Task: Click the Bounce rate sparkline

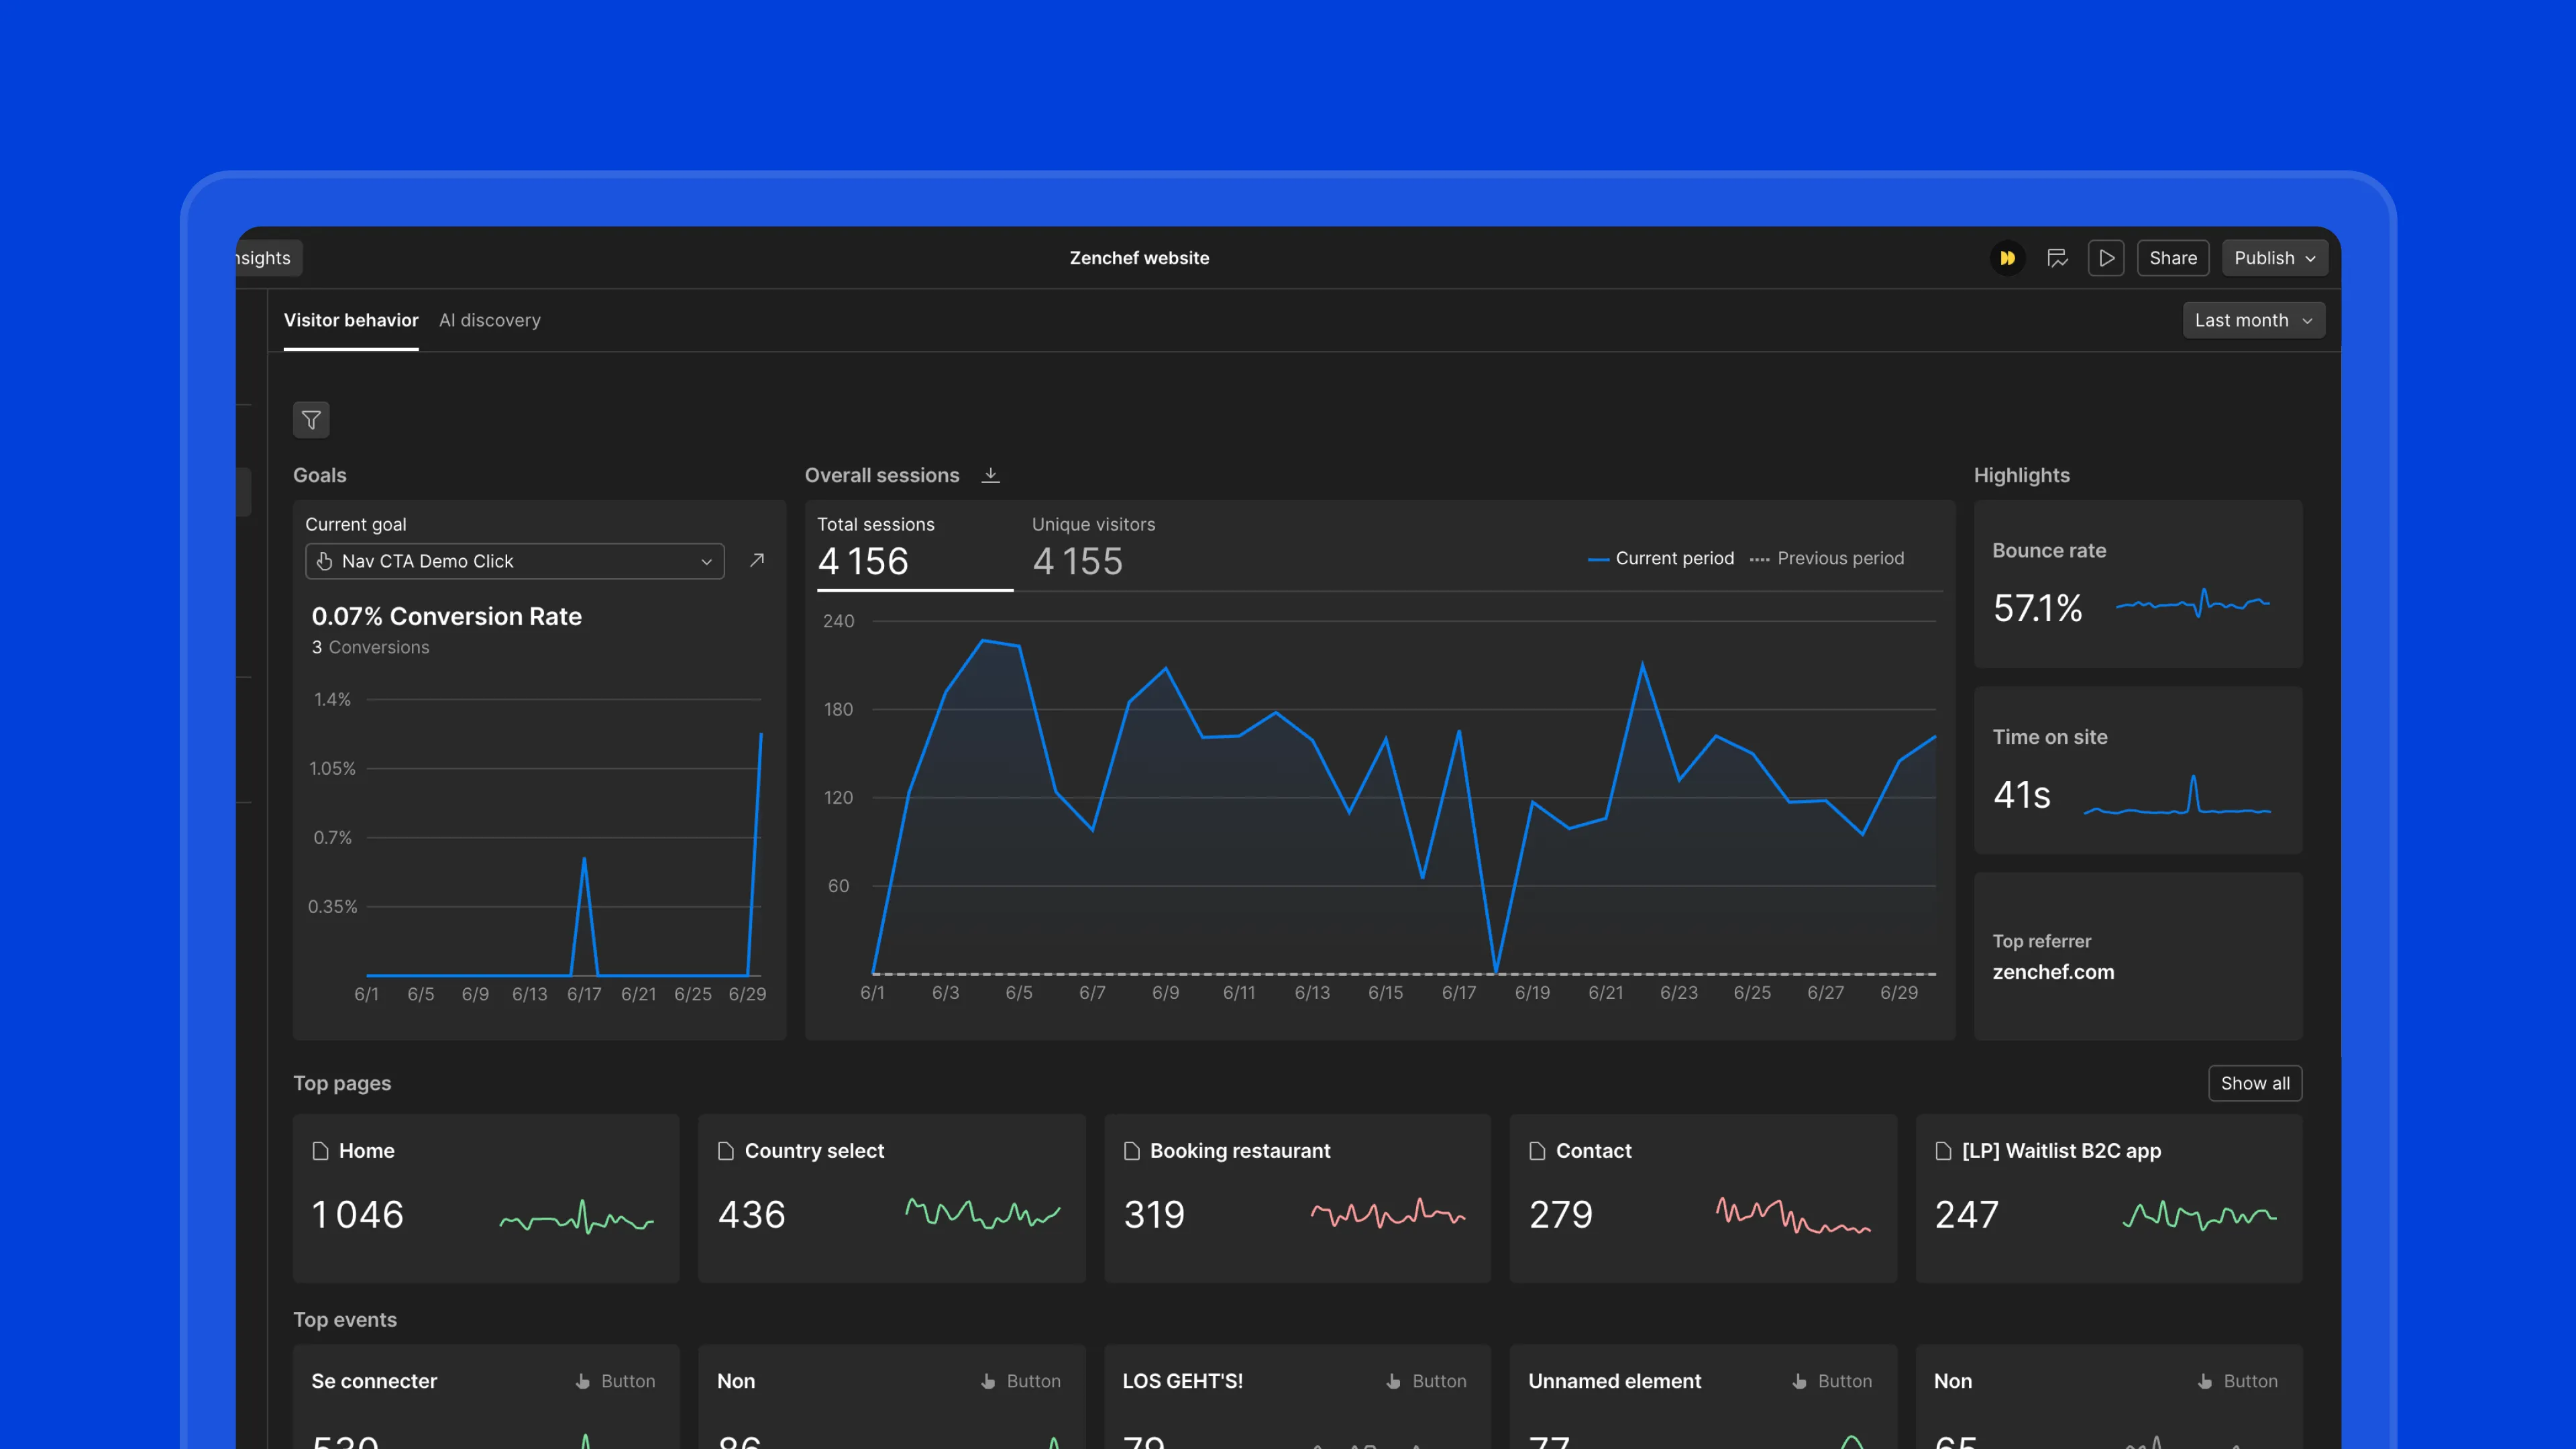Action: point(2193,603)
